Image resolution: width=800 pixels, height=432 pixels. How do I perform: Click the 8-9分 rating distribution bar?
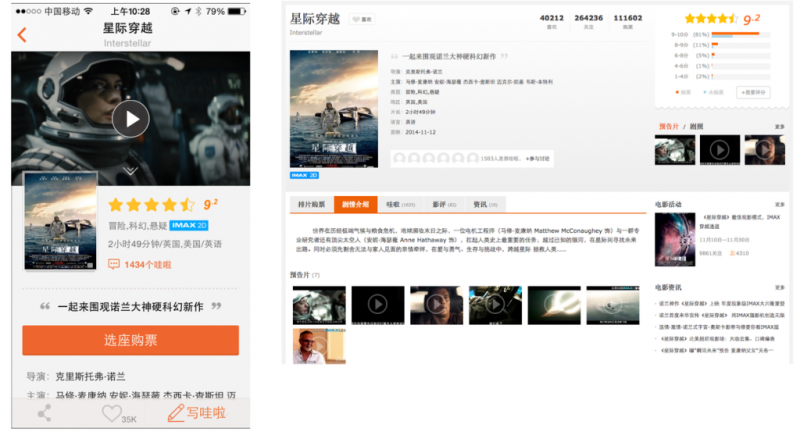pyautogui.click(x=740, y=45)
